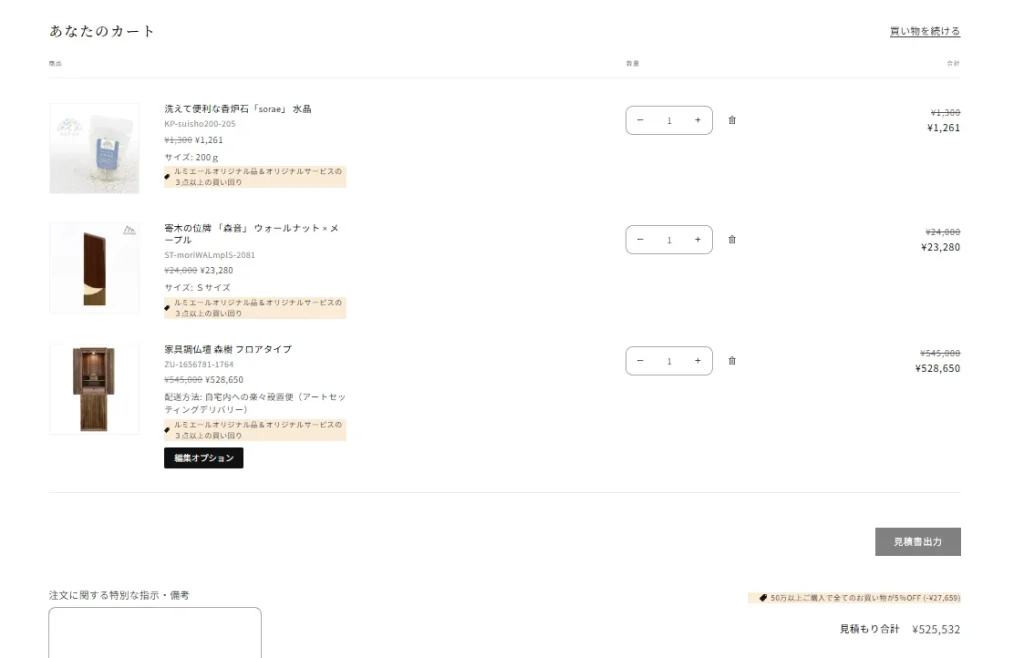Decrease quantity of sorae 水晶 with minus
The height and width of the screenshot is (658, 1024).
tap(641, 120)
